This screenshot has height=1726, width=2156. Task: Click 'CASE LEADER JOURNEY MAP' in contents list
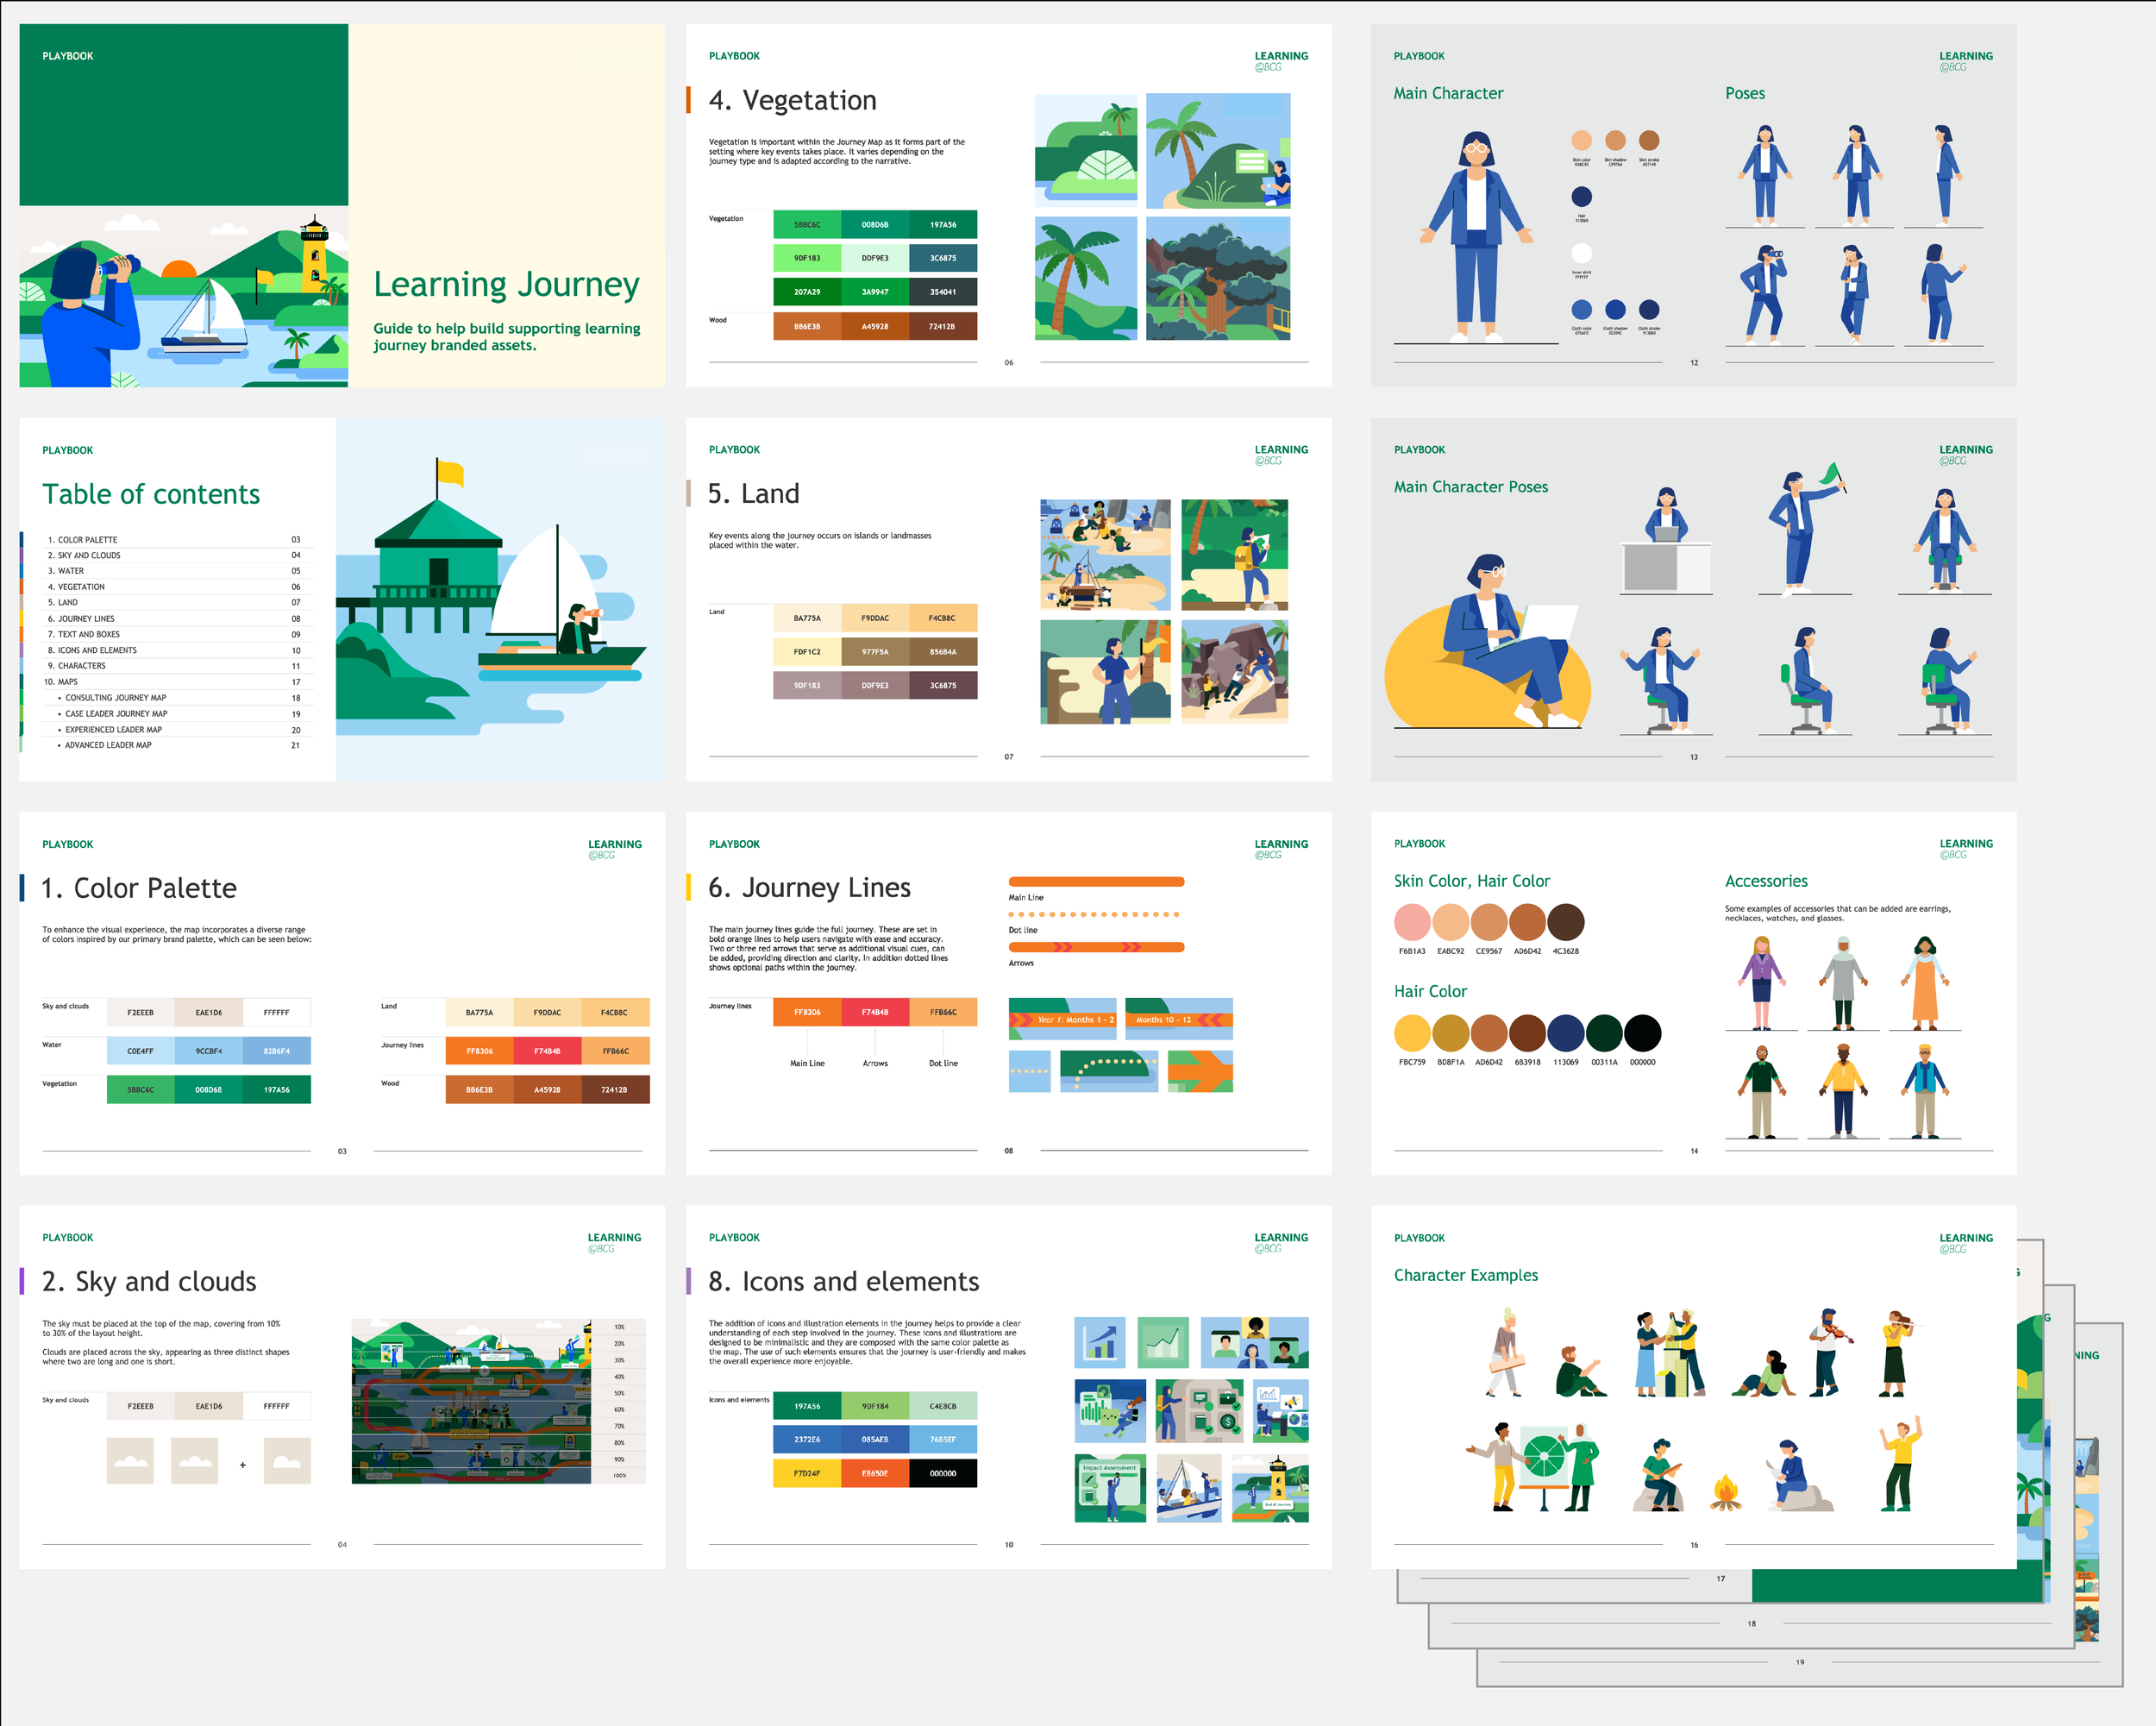[x=116, y=714]
